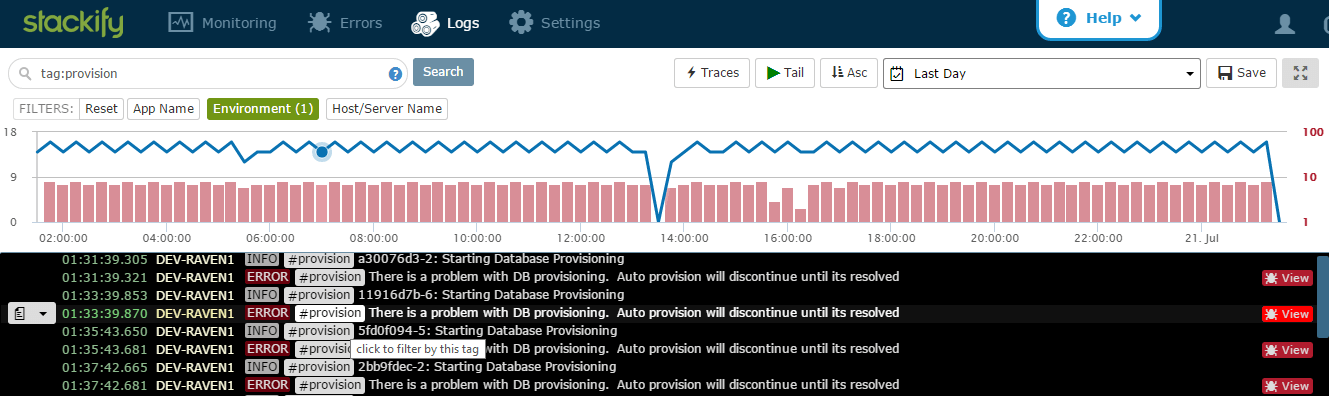This screenshot has height=396, width=1329.
Task: Save the current log search
Action: point(1242,73)
